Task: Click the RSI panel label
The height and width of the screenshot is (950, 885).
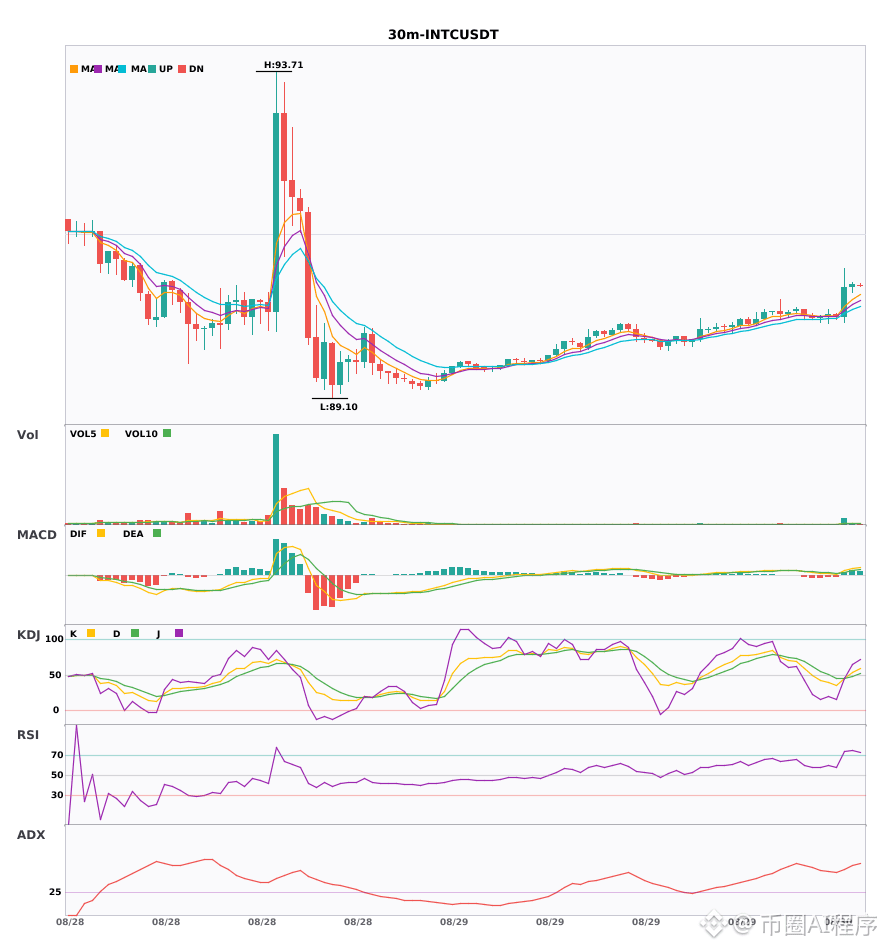Action: pyautogui.click(x=28, y=735)
